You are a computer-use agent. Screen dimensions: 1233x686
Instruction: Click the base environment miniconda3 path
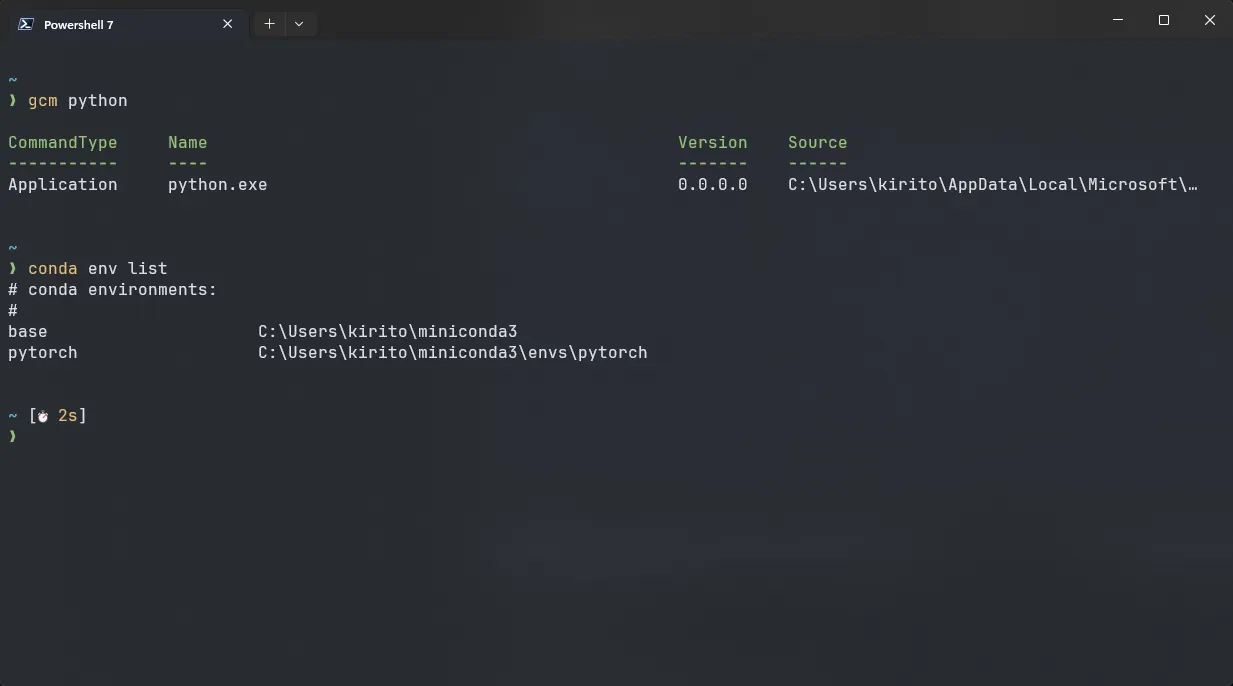387,331
